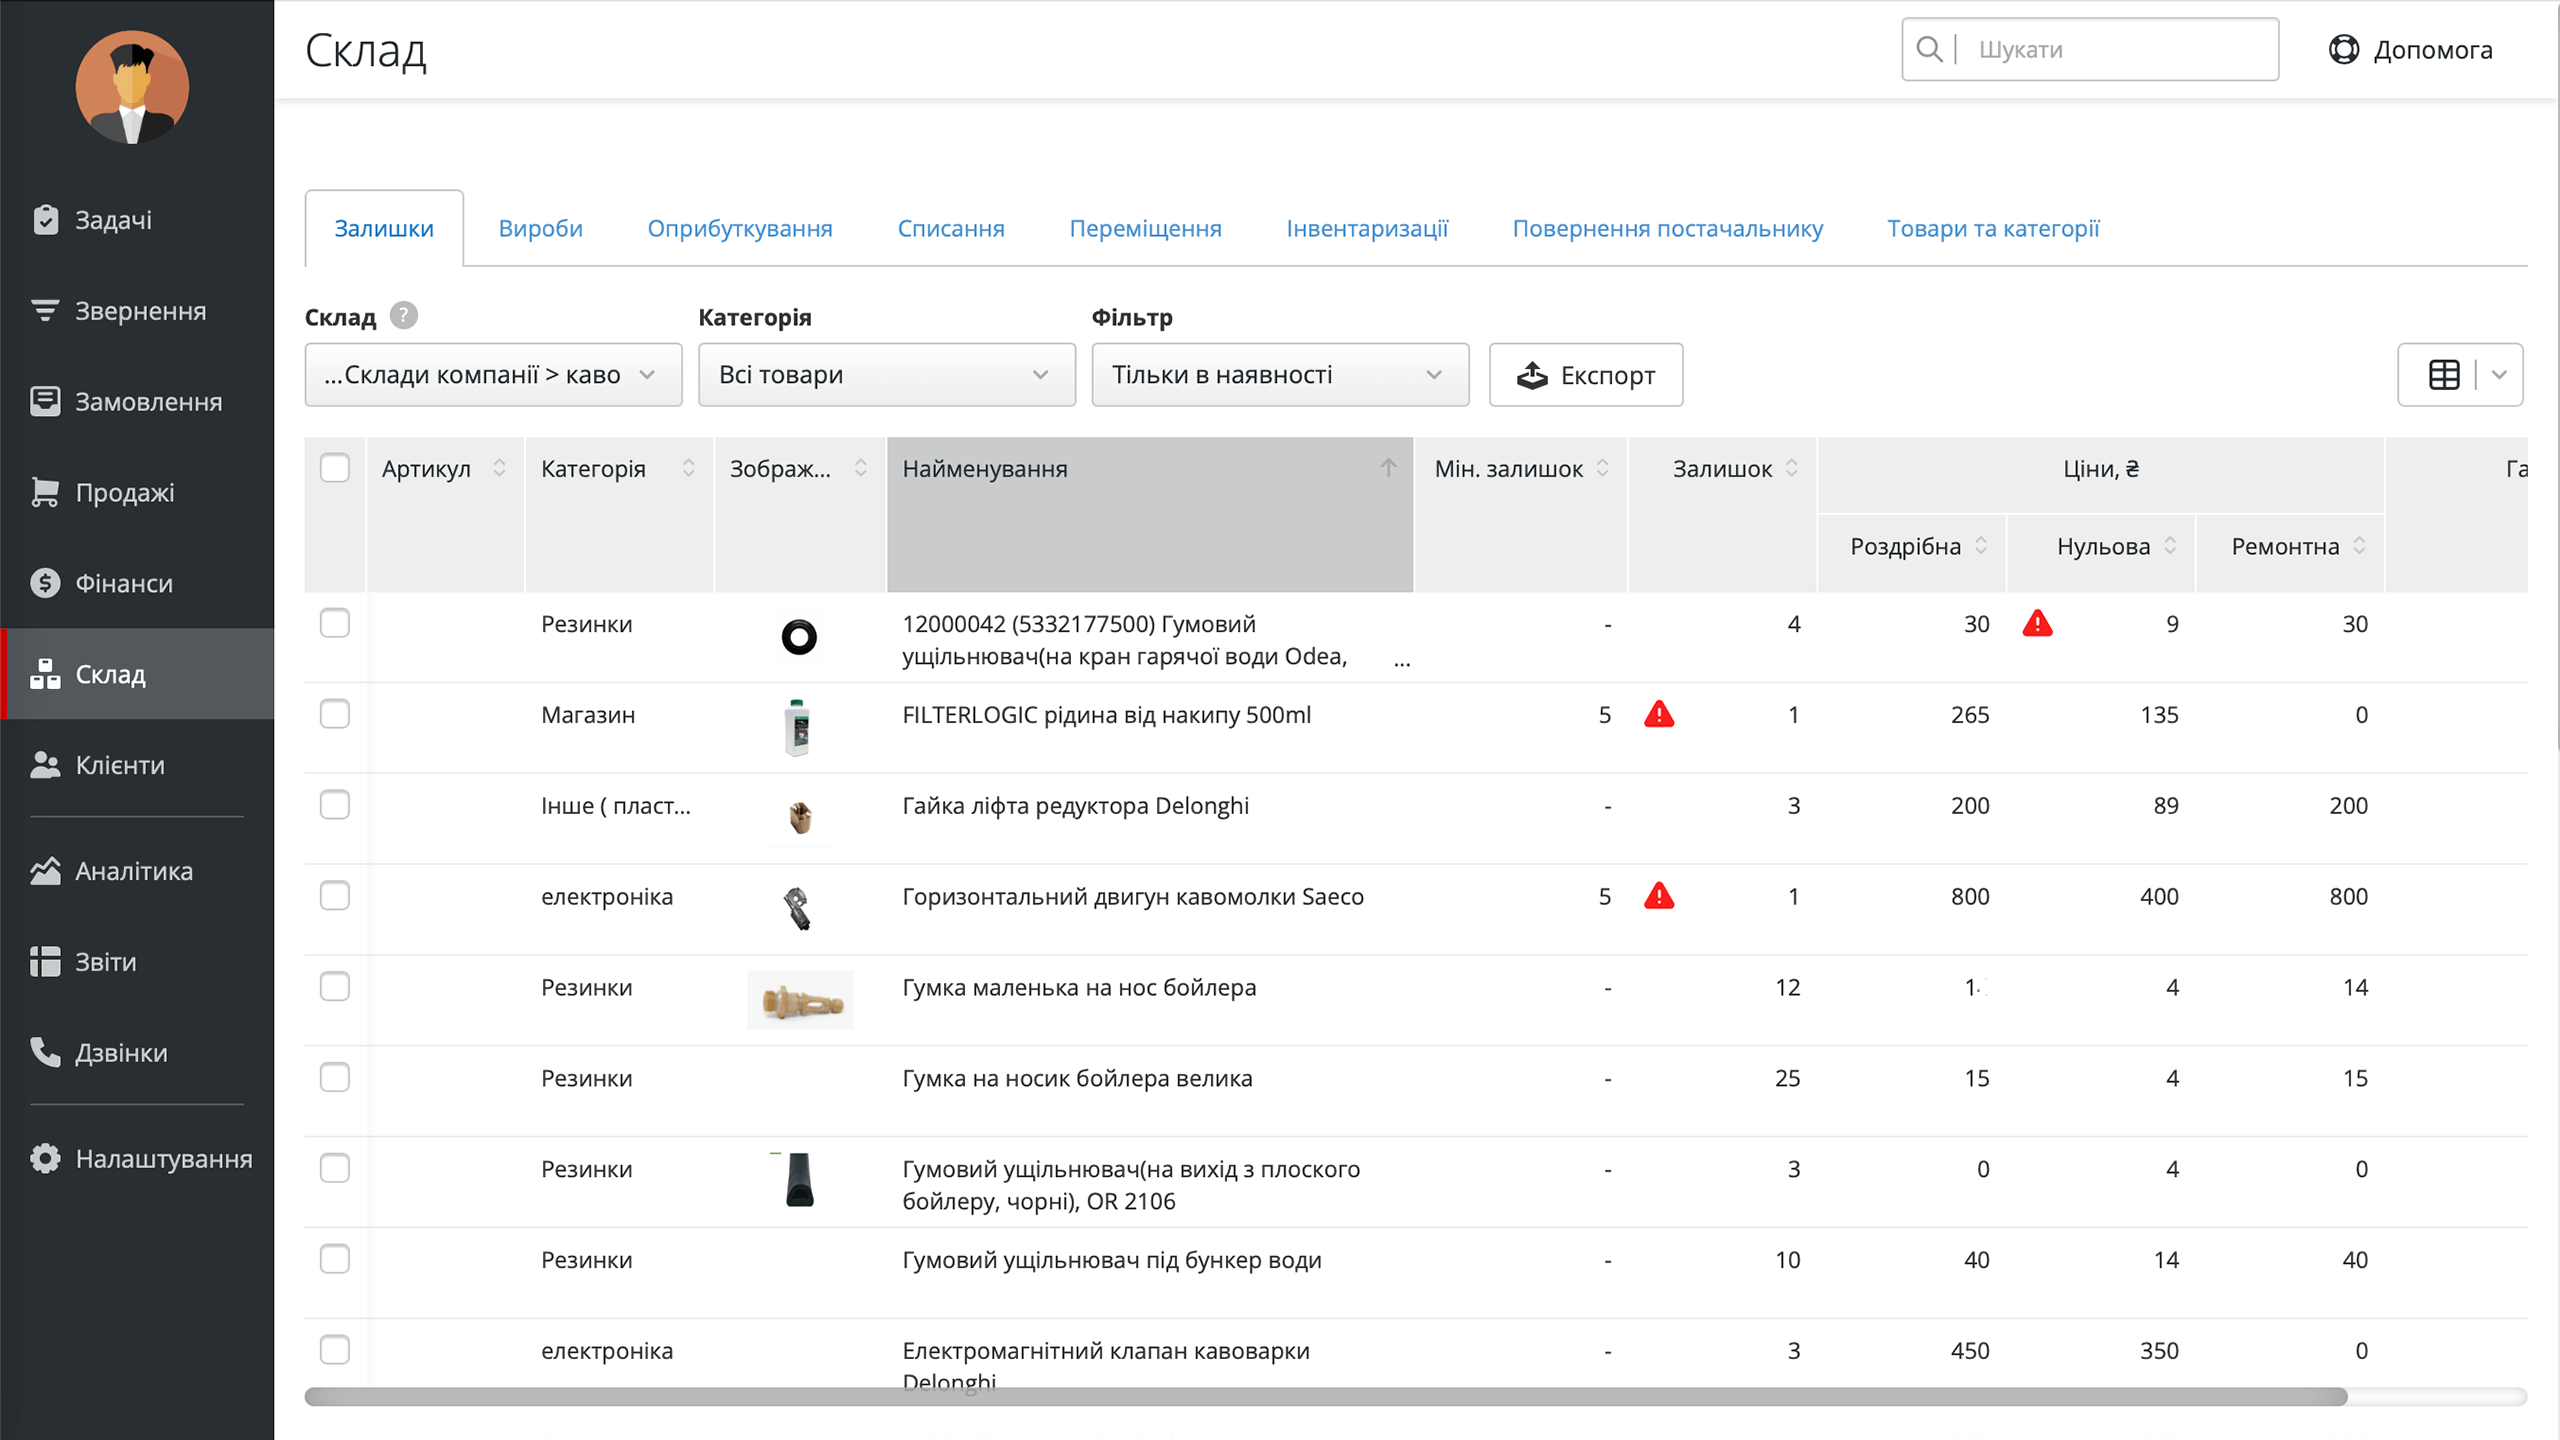
Task: Check the FILTERLOGIC рідина row checkbox
Action: (335, 714)
